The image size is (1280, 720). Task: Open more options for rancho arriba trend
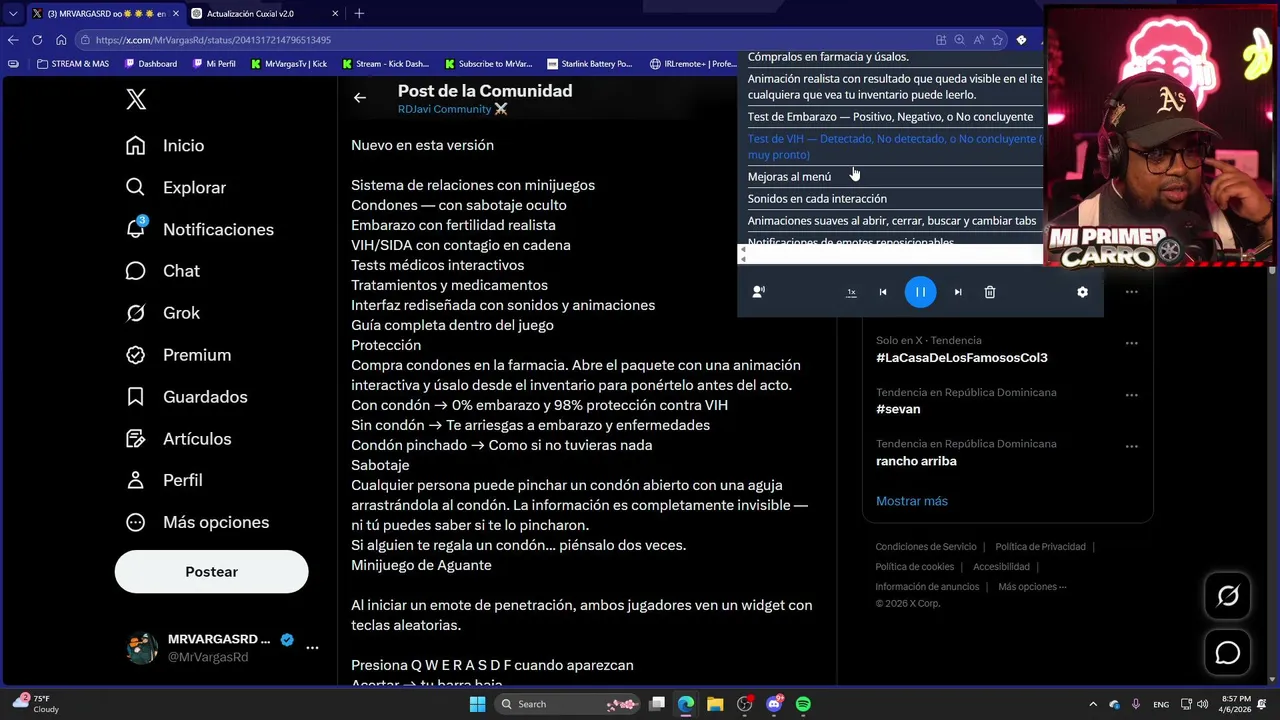tap(1131, 447)
